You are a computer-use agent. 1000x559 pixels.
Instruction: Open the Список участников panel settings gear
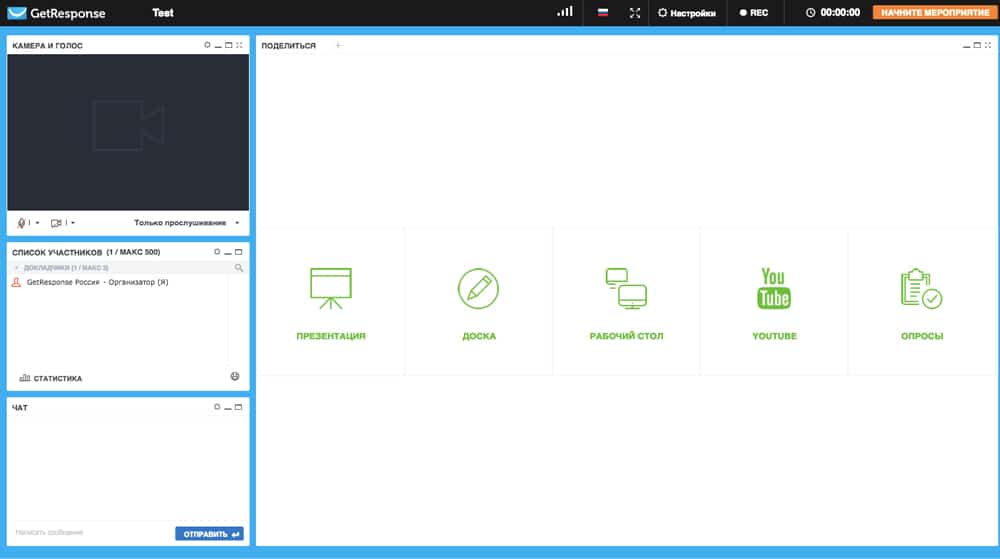tap(217, 252)
